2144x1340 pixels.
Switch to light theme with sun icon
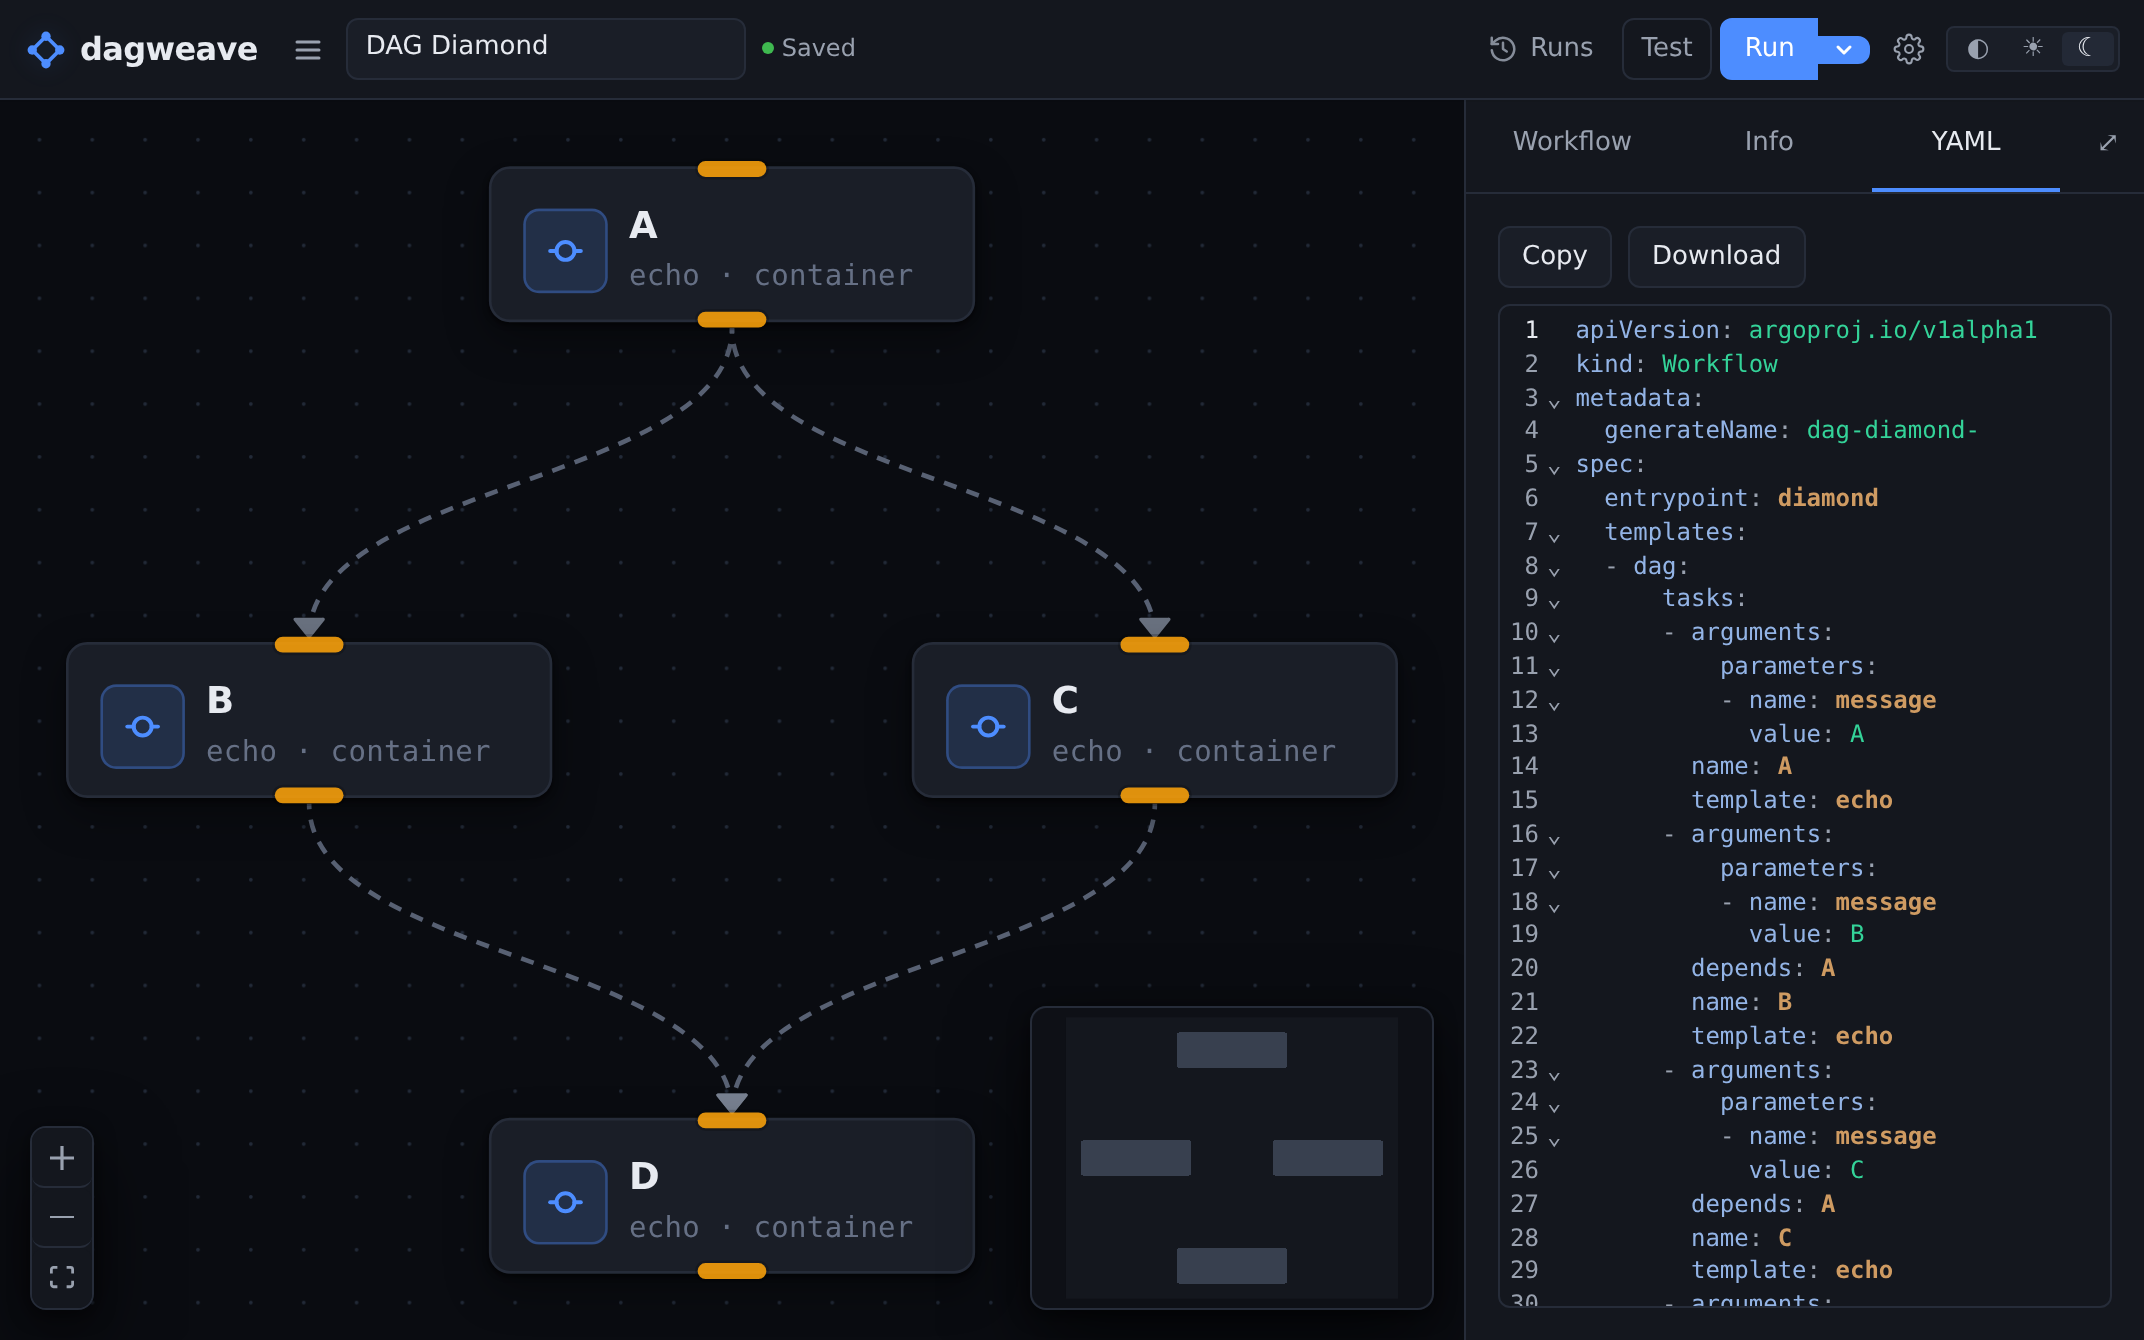(x=2033, y=48)
